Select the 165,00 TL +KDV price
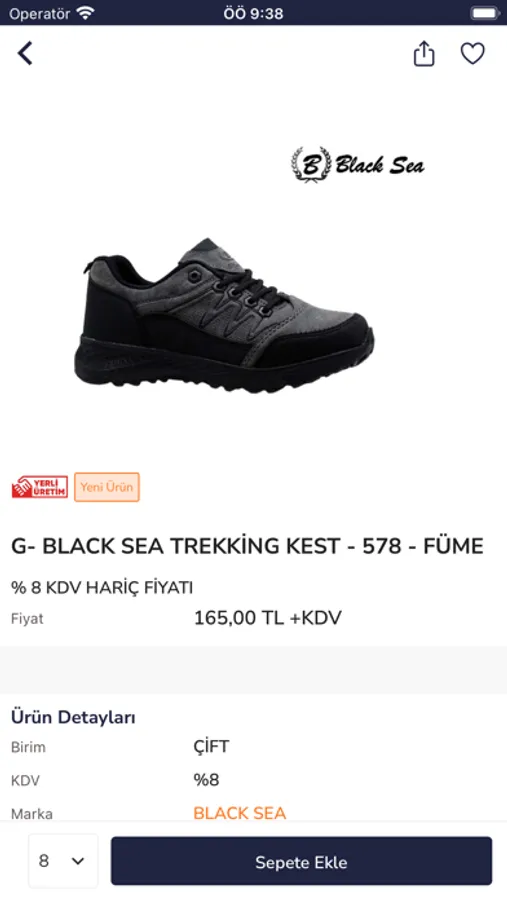The height and width of the screenshot is (900, 507). [x=268, y=618]
